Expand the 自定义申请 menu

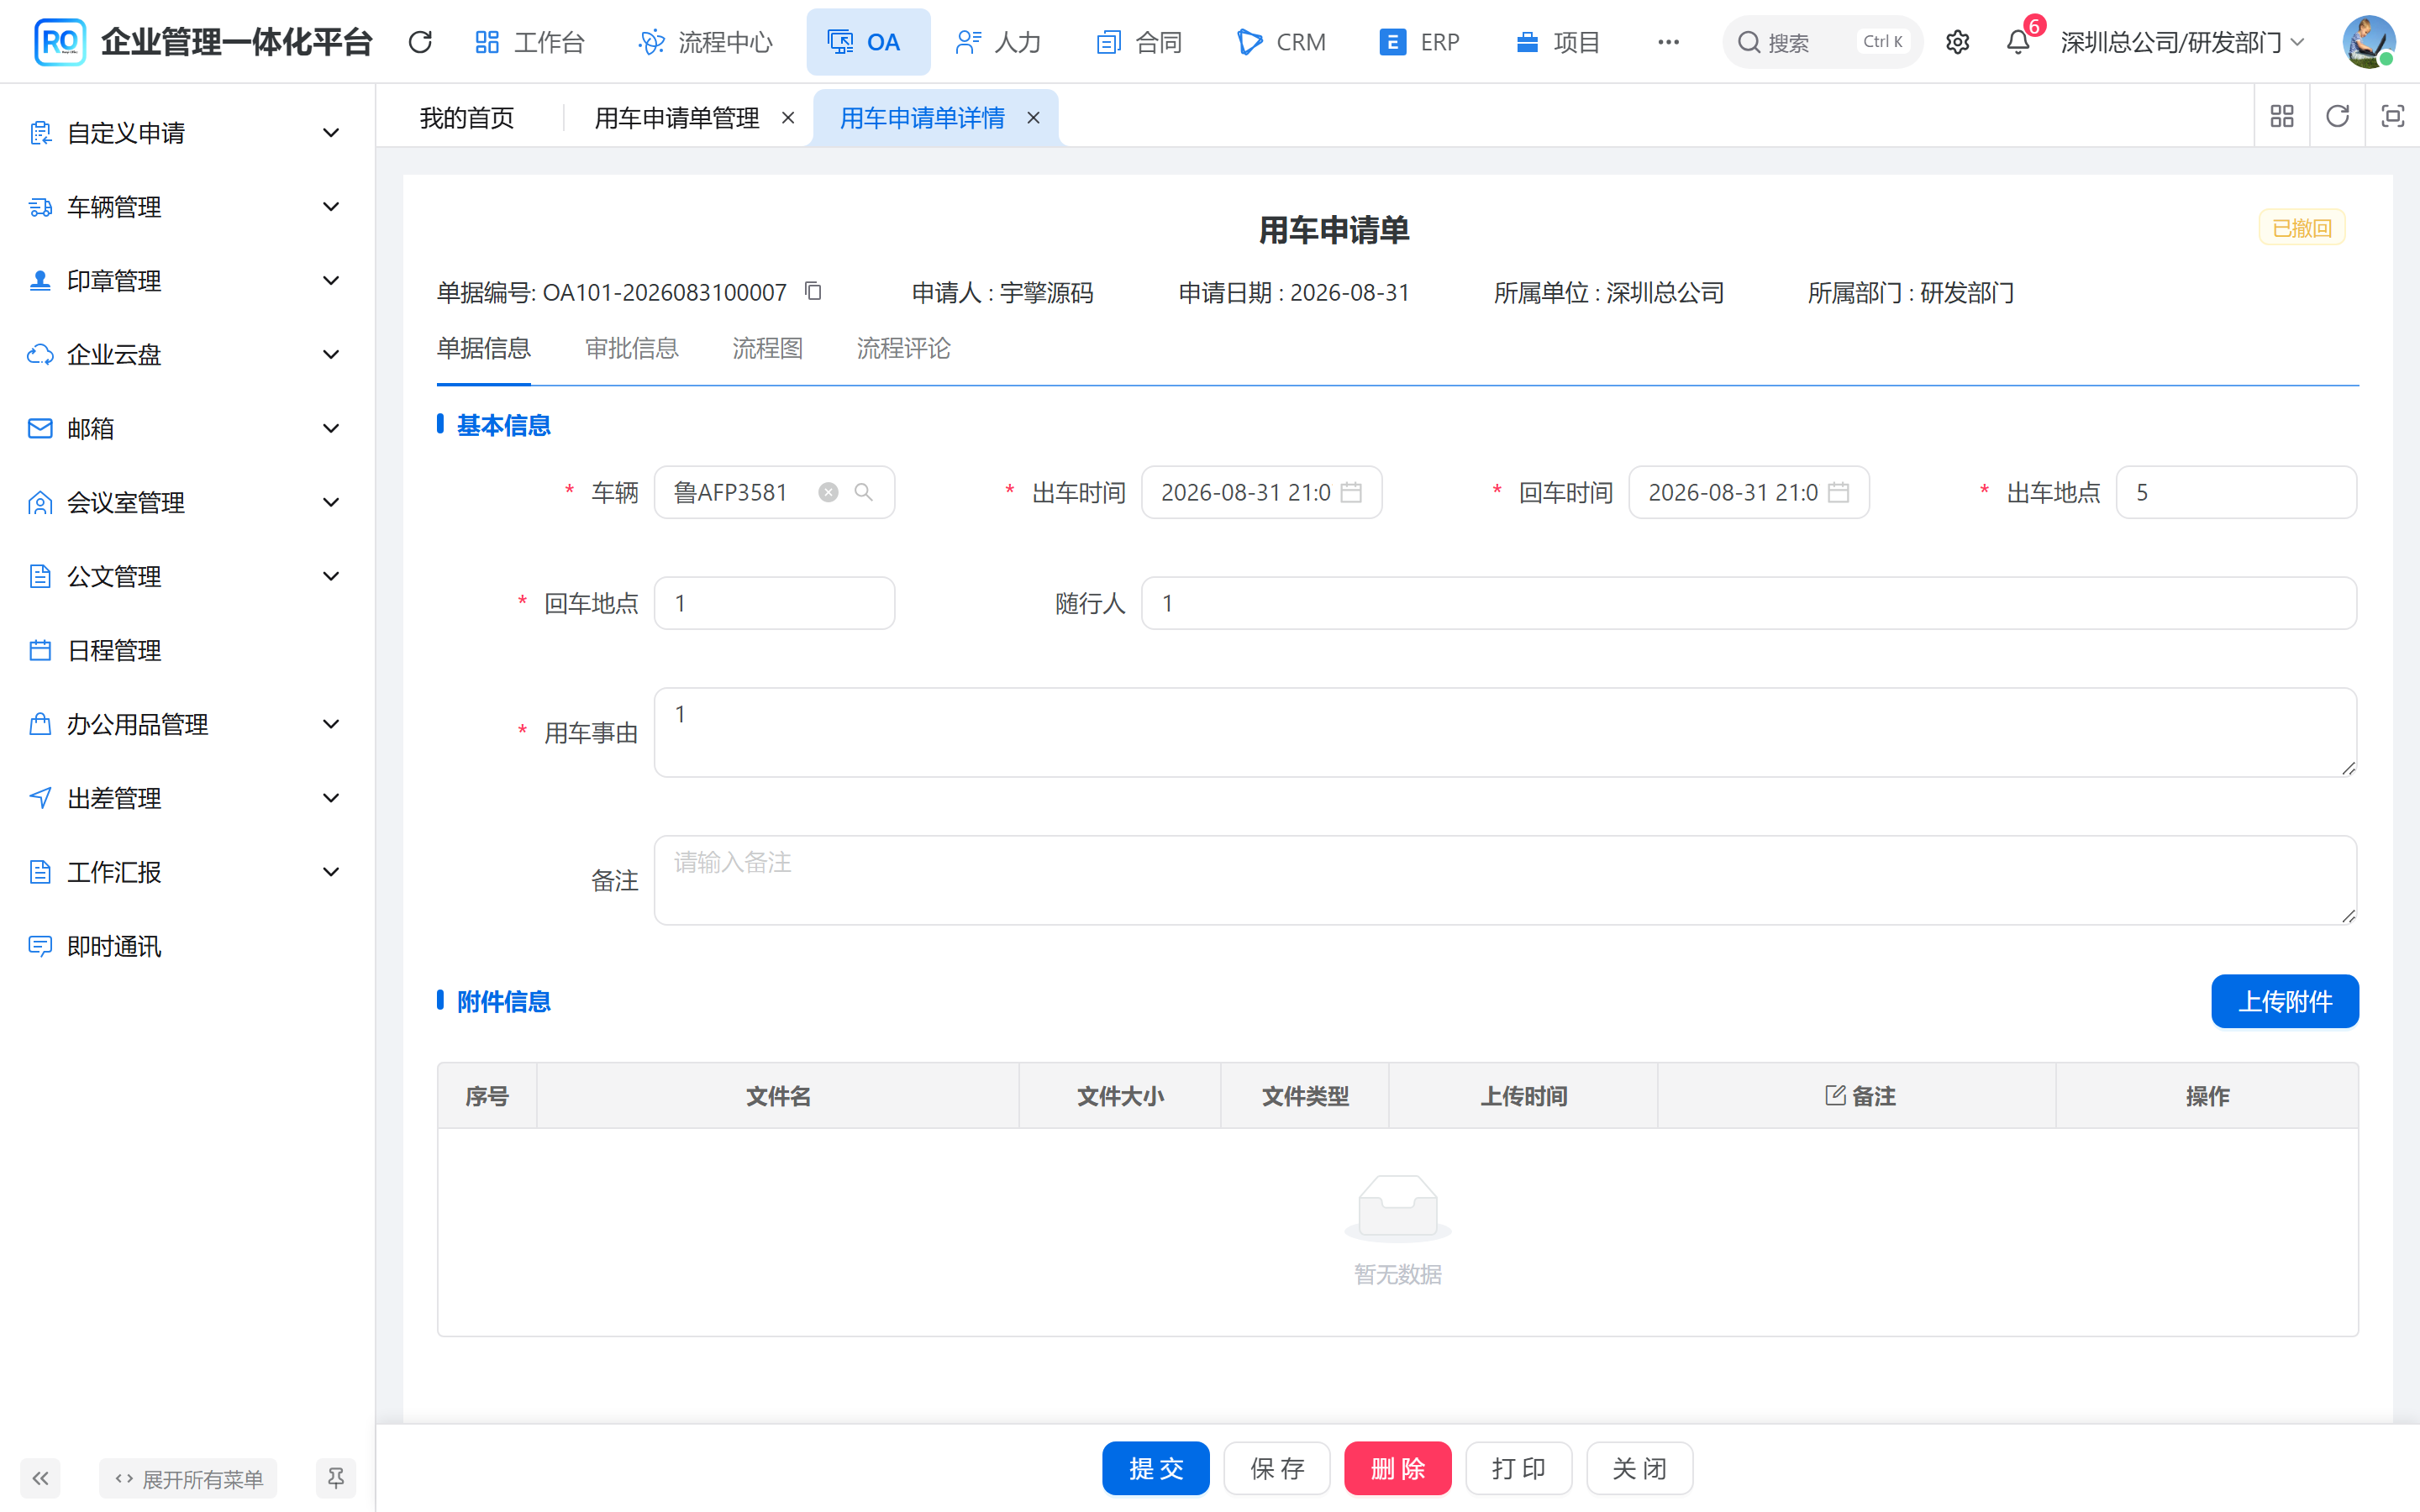[187, 133]
